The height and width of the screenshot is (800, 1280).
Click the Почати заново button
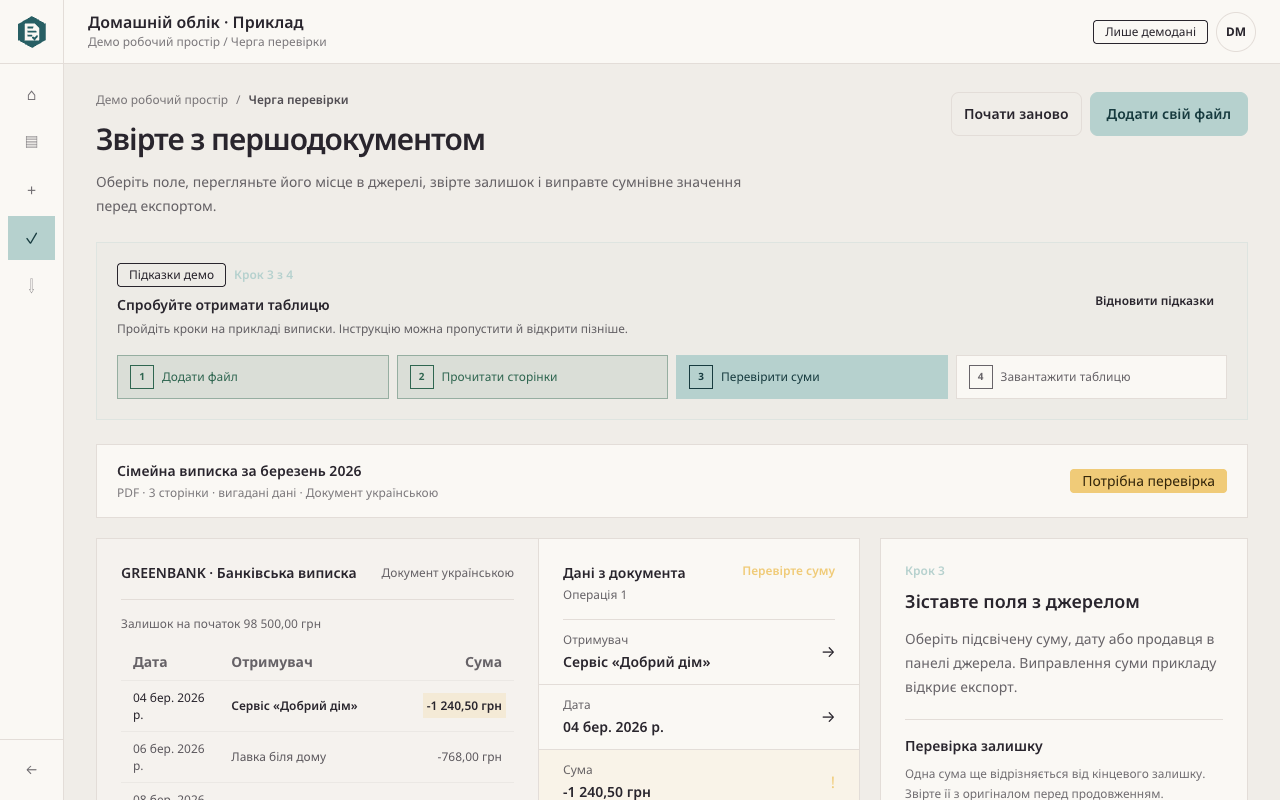click(x=1016, y=114)
